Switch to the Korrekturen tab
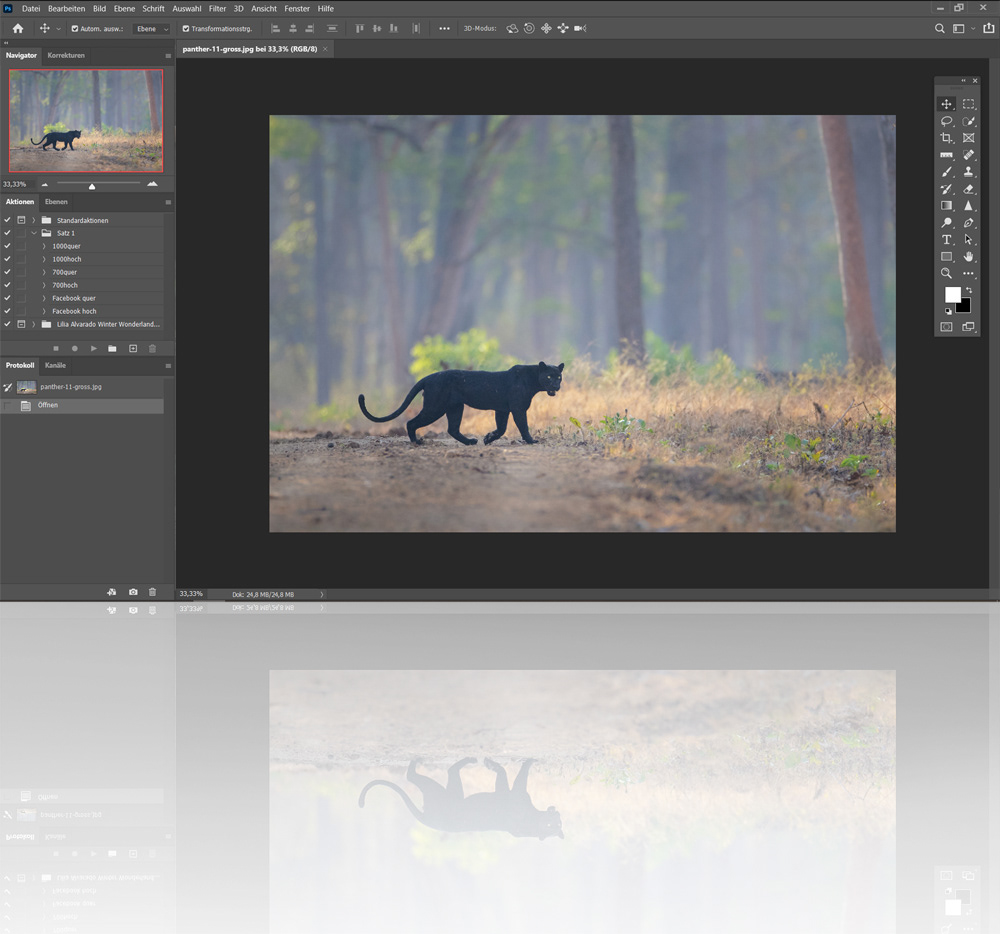This screenshot has height=934, width=1000. 66,55
